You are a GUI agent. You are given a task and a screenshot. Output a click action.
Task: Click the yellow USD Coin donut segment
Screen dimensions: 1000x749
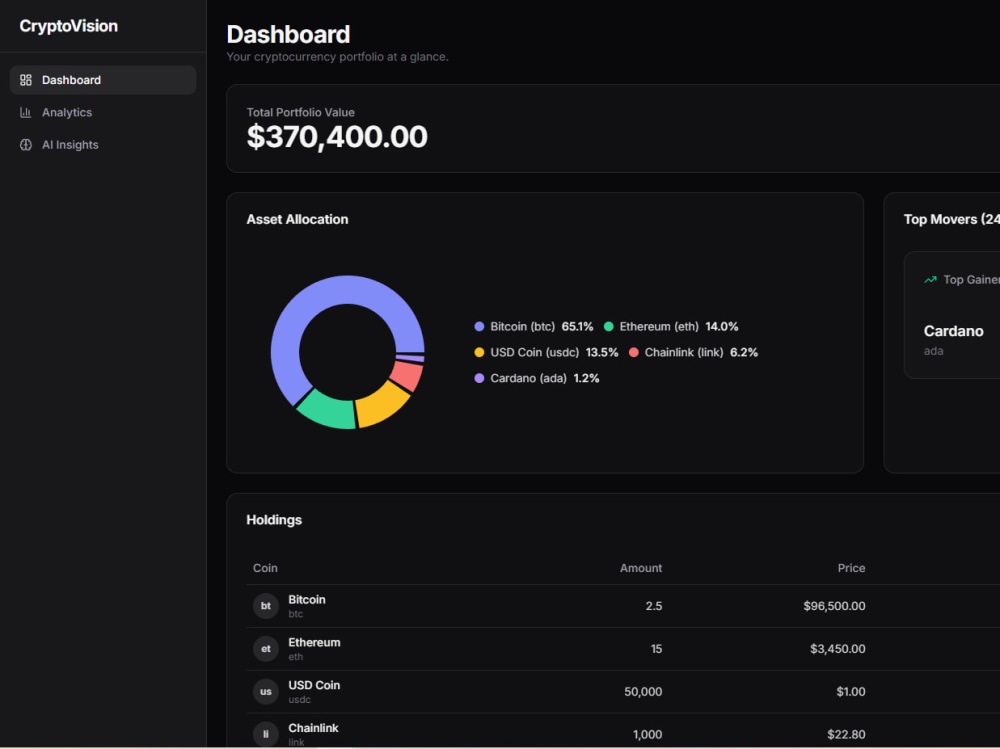[383, 406]
